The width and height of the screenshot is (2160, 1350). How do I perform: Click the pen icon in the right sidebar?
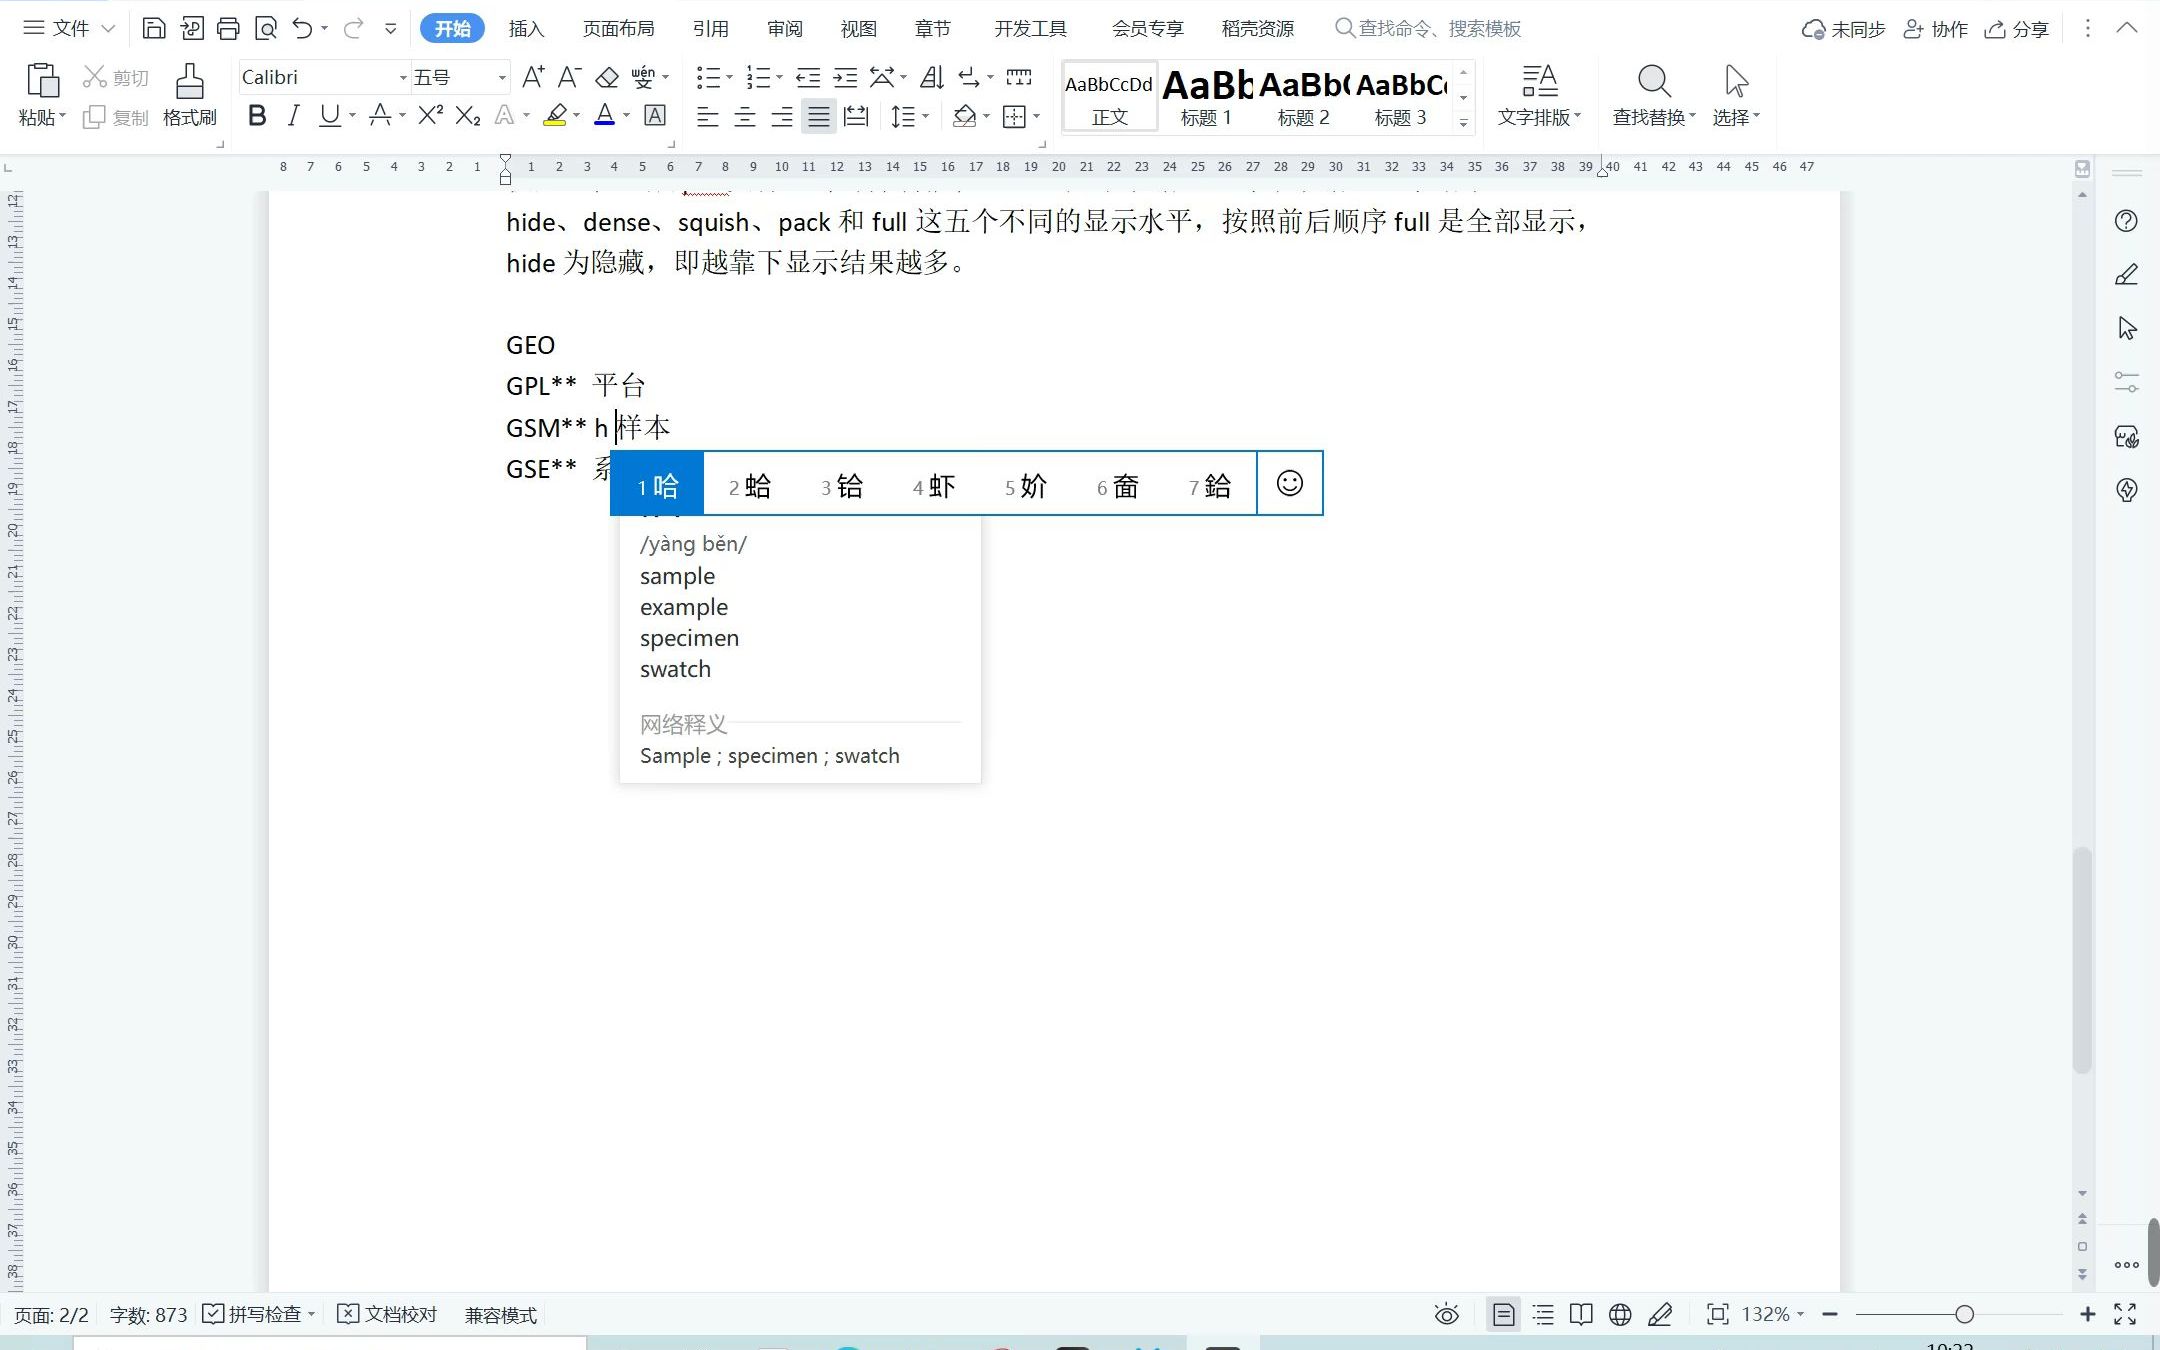(x=2126, y=275)
